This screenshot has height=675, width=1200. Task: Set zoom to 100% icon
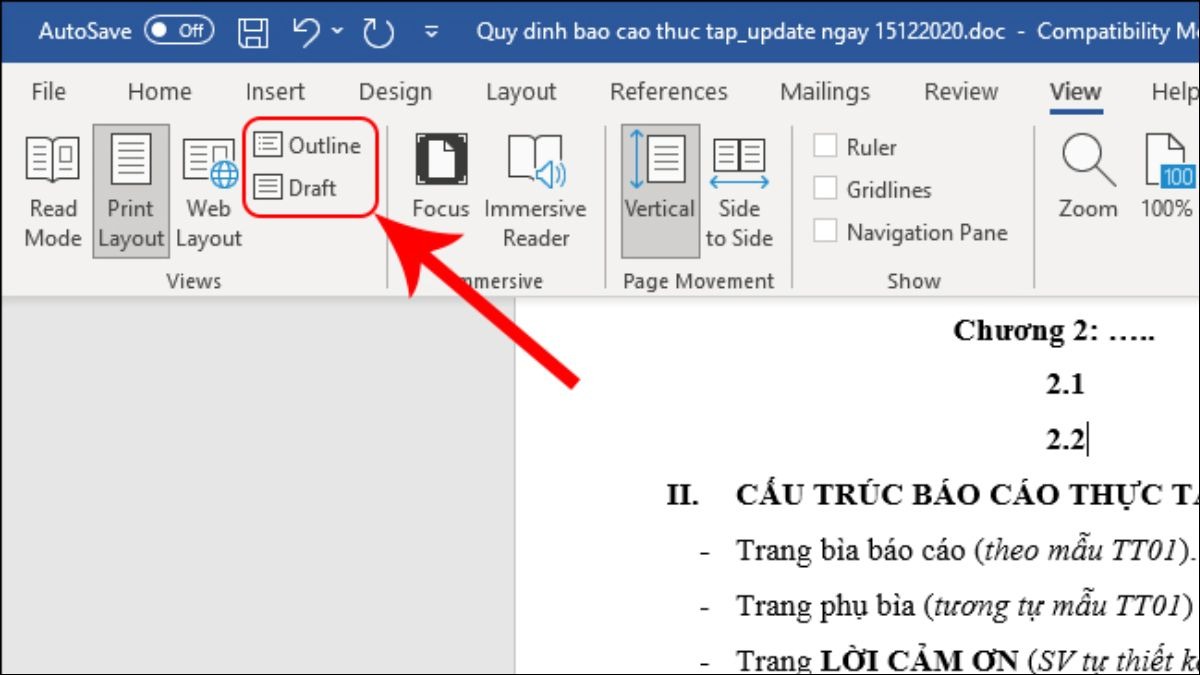[x=1168, y=178]
